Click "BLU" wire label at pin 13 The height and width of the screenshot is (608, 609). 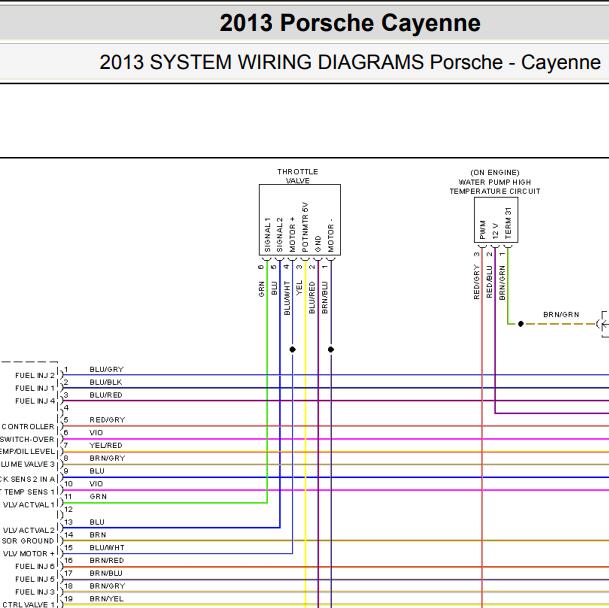[x=97, y=522]
